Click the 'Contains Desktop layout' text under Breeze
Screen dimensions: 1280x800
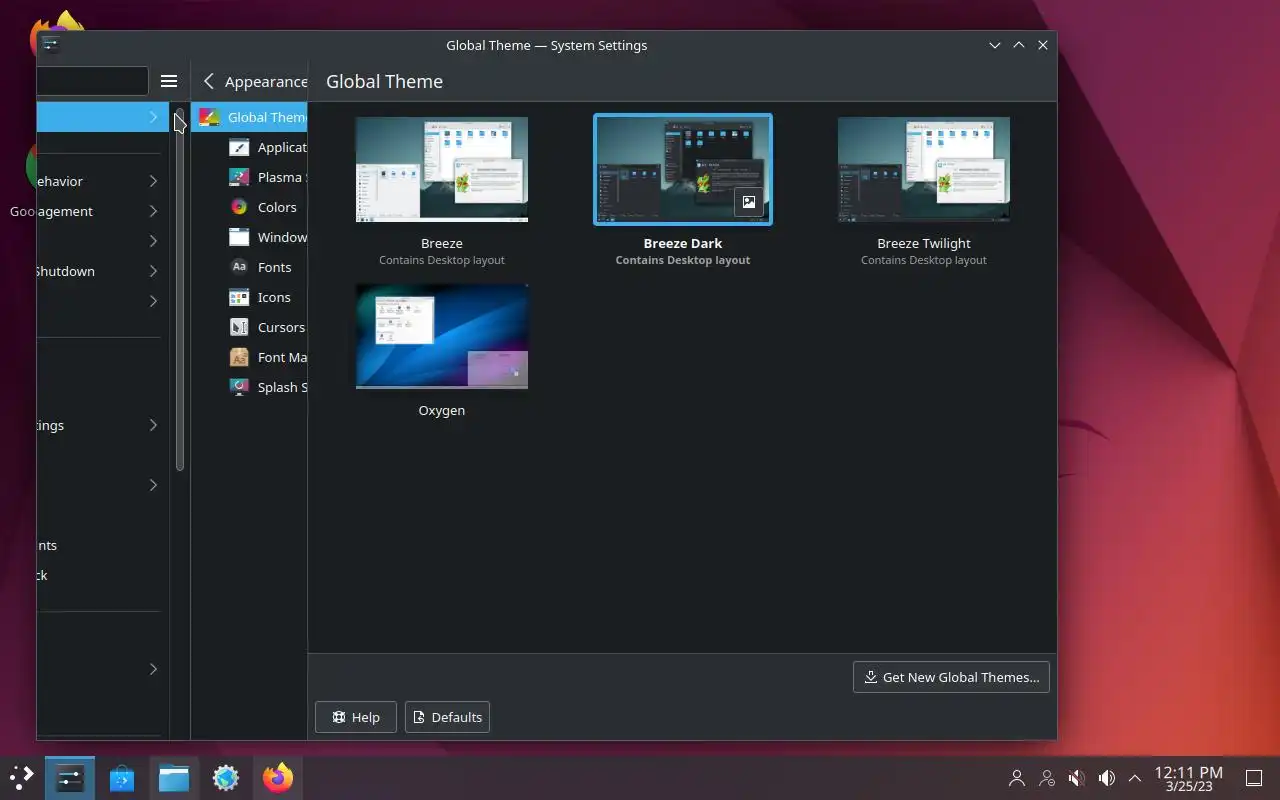(x=442, y=260)
